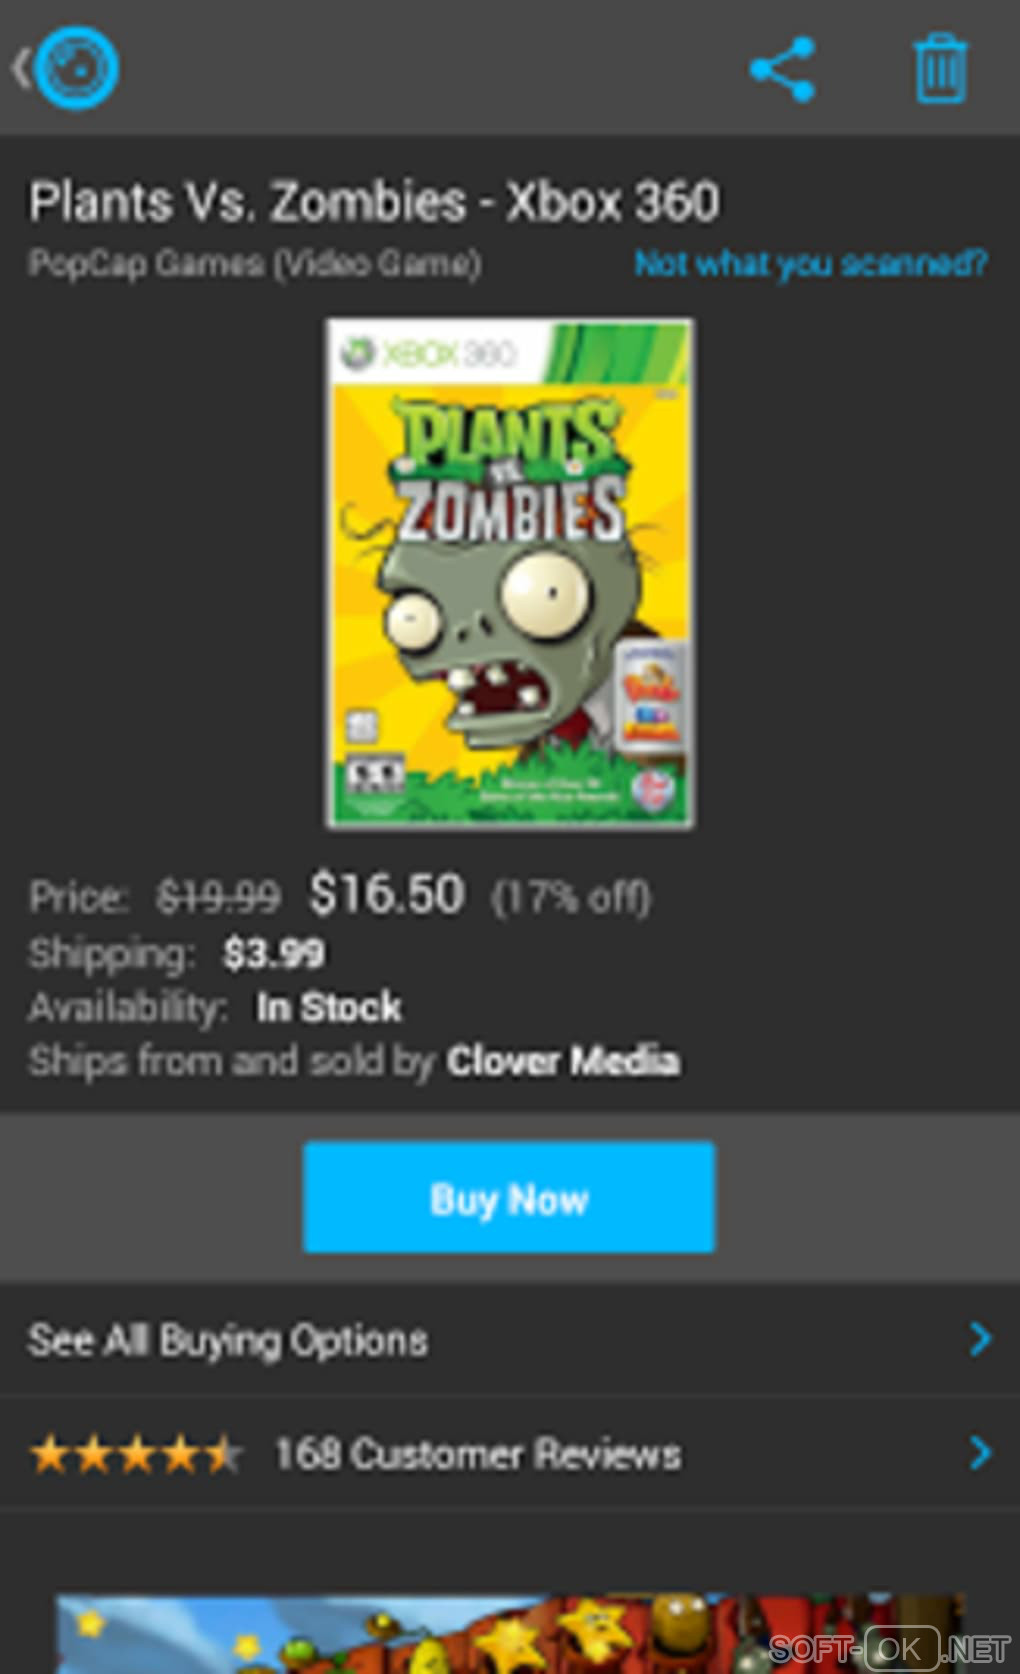Tap the $16.50 discounted price
This screenshot has height=1674, width=1020.
point(387,893)
